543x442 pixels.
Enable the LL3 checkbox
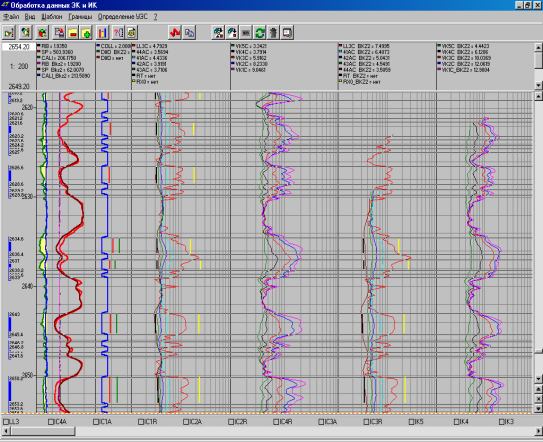click(x=6, y=422)
